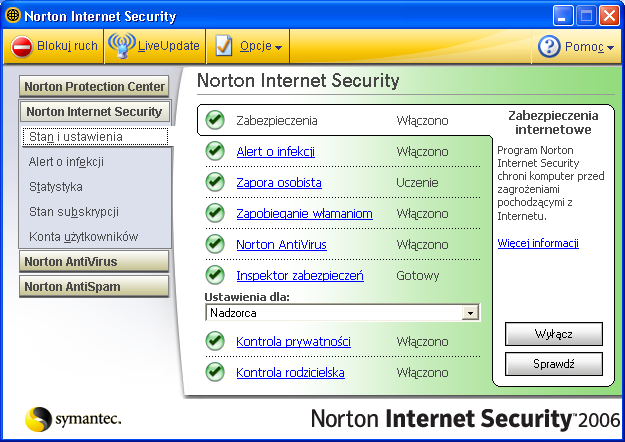Click the Pomoc question mark icon

[x=549, y=46]
